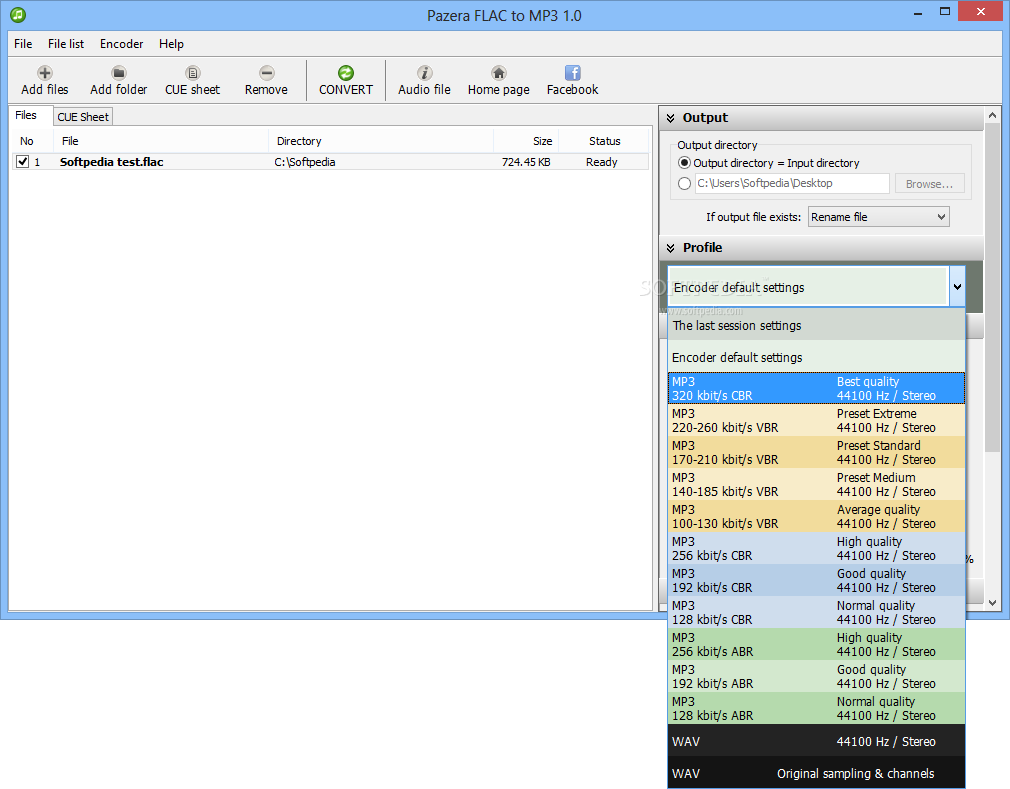Image resolution: width=1010 pixels, height=789 pixels.
Task: Open the File list menu
Action: 66,44
